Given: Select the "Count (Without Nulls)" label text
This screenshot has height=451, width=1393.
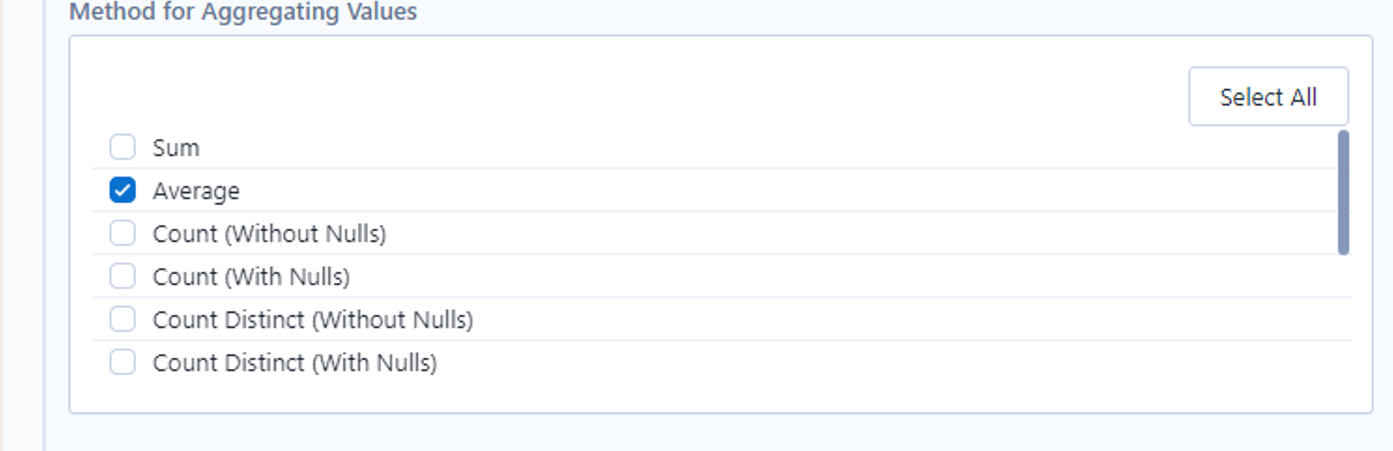Looking at the screenshot, I should pyautogui.click(x=269, y=233).
